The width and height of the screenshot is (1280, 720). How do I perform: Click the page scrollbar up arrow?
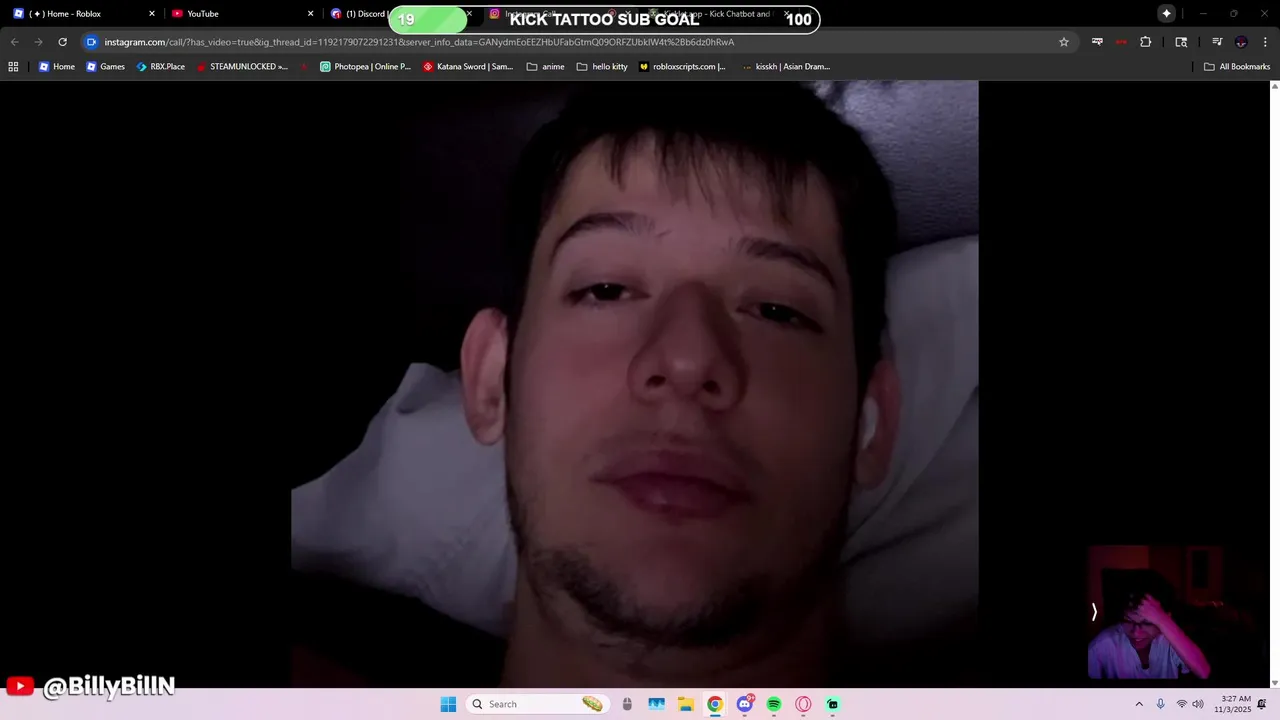1274,86
